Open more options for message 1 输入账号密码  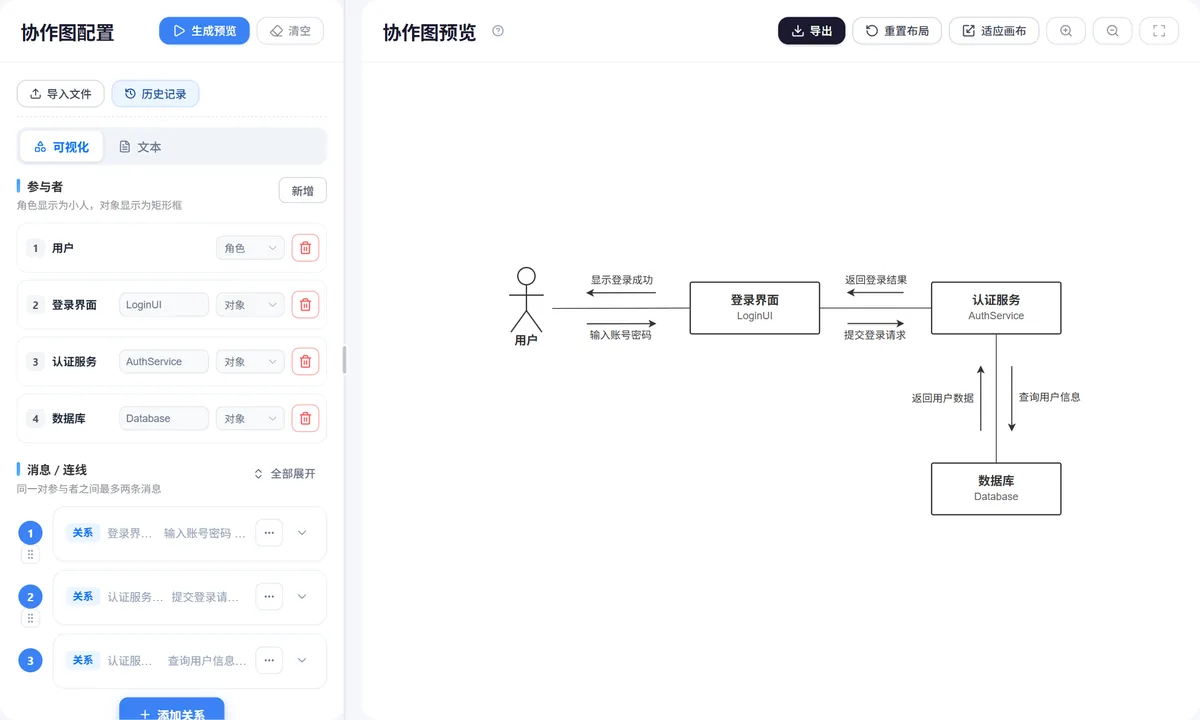click(269, 533)
